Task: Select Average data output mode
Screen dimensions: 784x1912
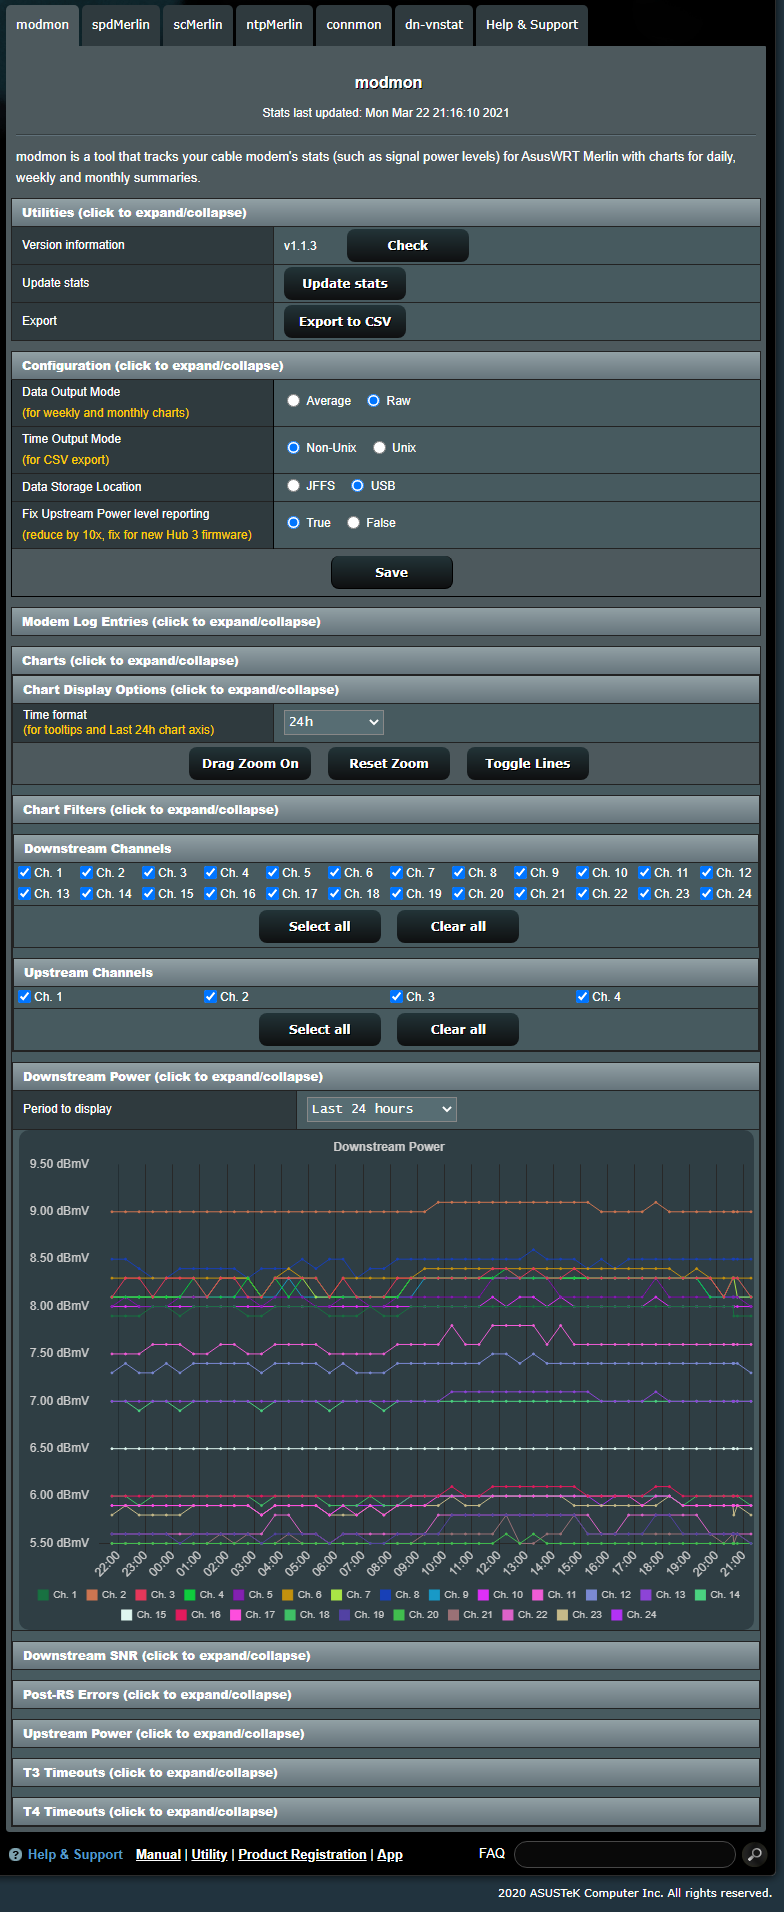Action: [x=294, y=401]
